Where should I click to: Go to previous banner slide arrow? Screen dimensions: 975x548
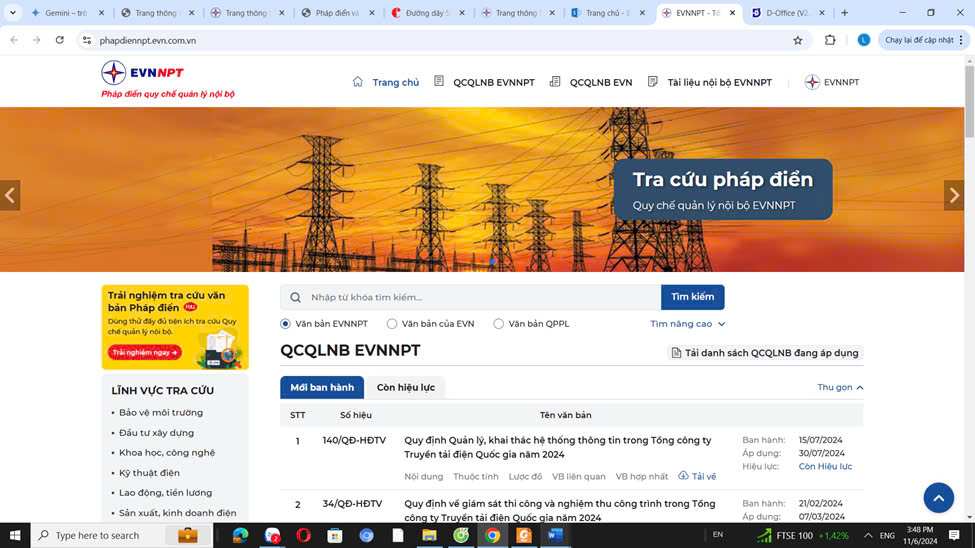10,195
